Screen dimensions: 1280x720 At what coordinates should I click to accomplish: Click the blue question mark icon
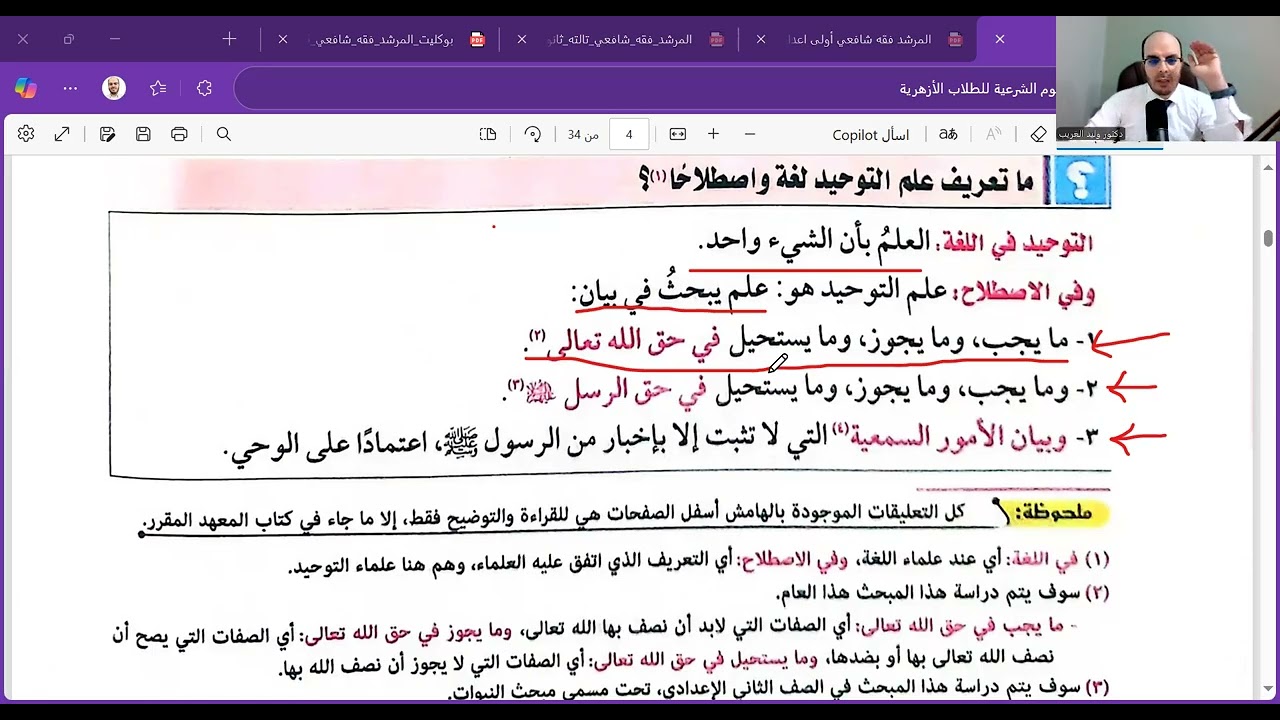(x=1080, y=182)
